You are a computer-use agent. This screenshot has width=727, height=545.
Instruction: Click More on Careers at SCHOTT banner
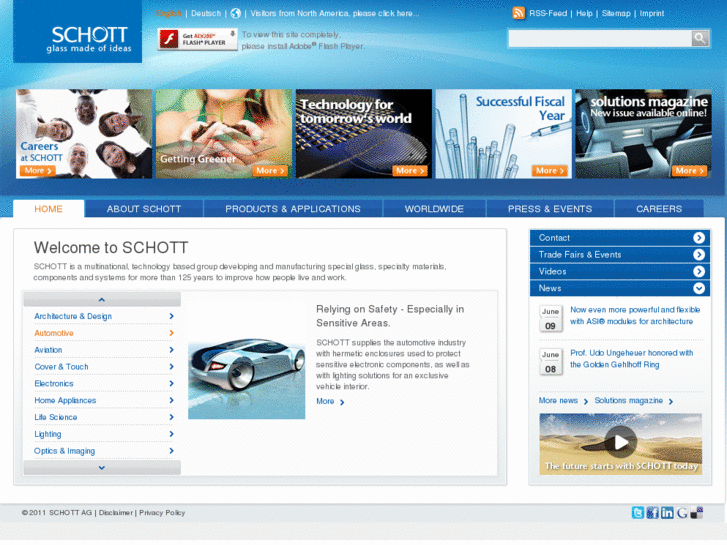(38, 171)
